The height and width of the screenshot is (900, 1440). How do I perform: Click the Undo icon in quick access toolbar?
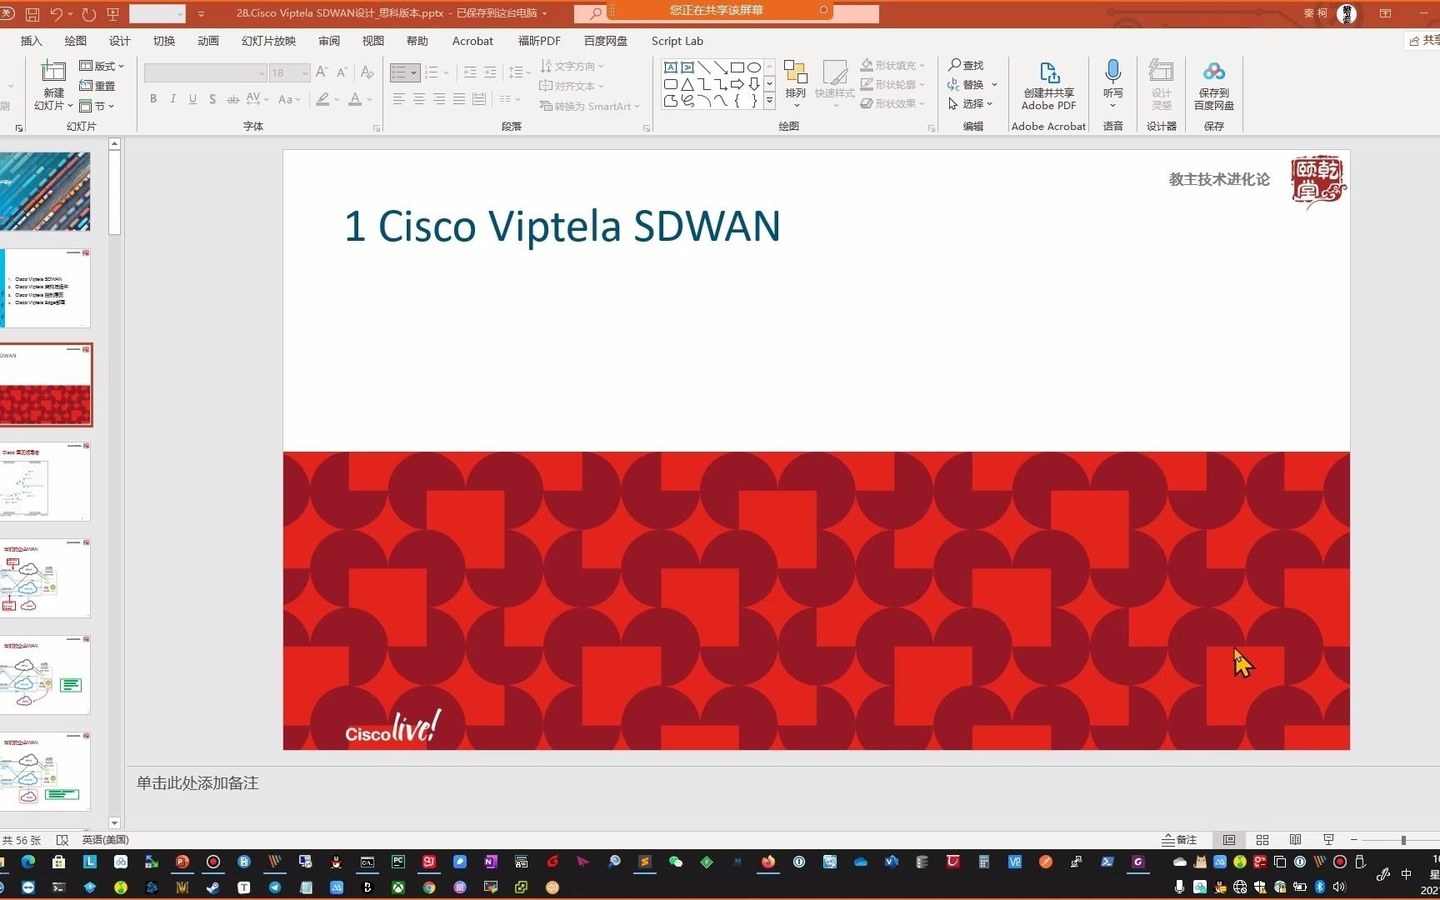56,14
